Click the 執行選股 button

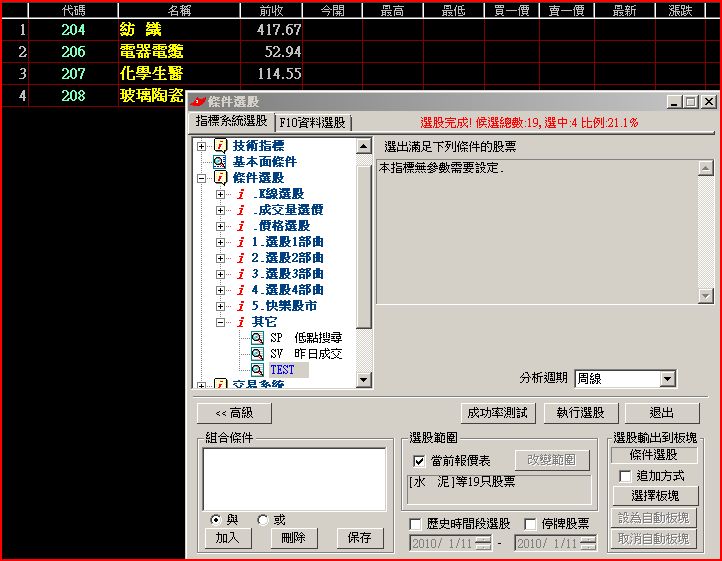pyautogui.click(x=580, y=413)
